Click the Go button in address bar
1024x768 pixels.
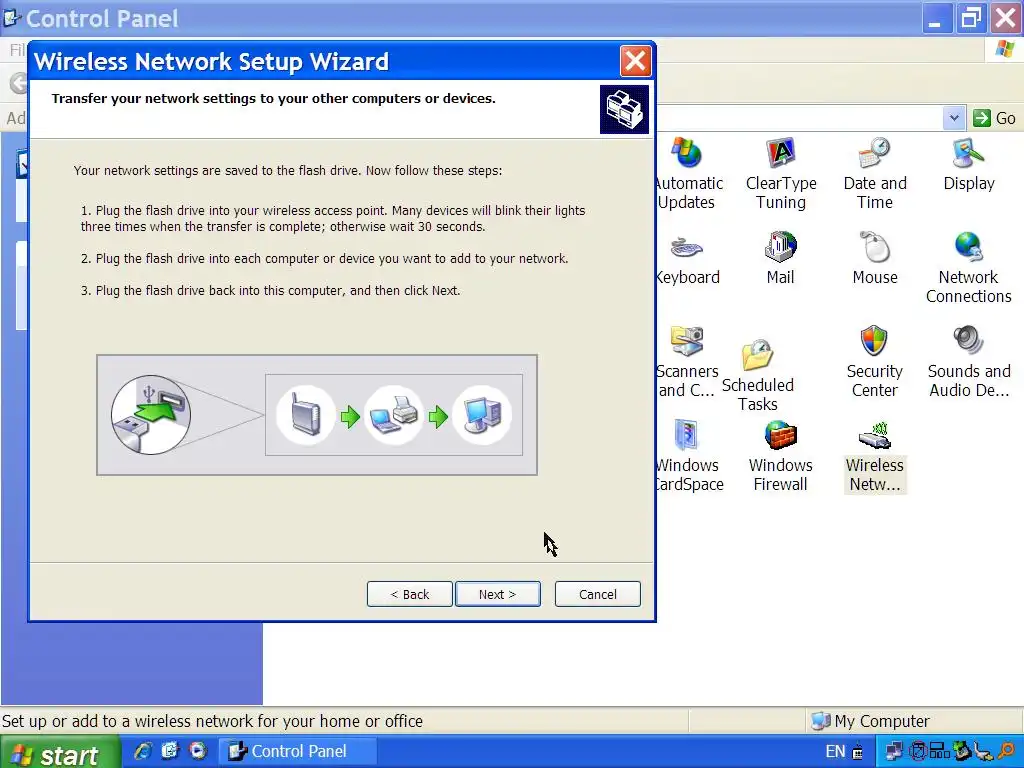coord(995,118)
